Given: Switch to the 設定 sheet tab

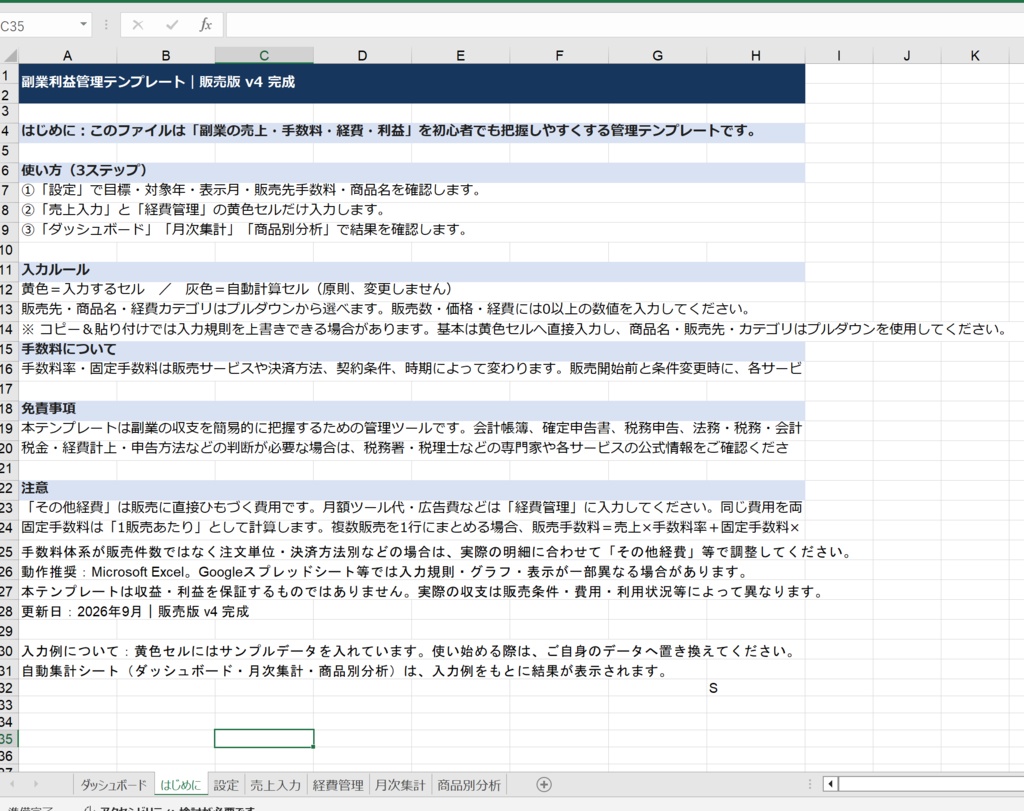Looking at the screenshot, I should (x=226, y=785).
